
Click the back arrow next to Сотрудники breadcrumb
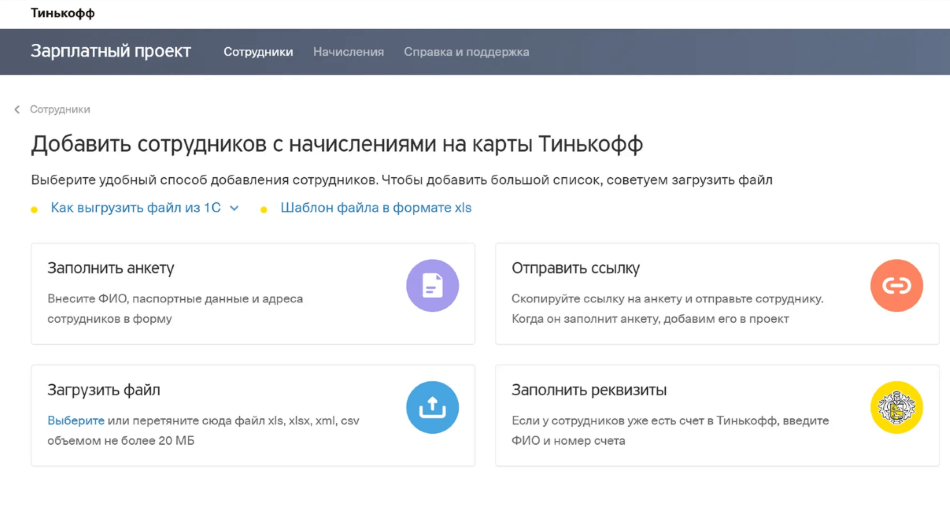(x=17, y=110)
